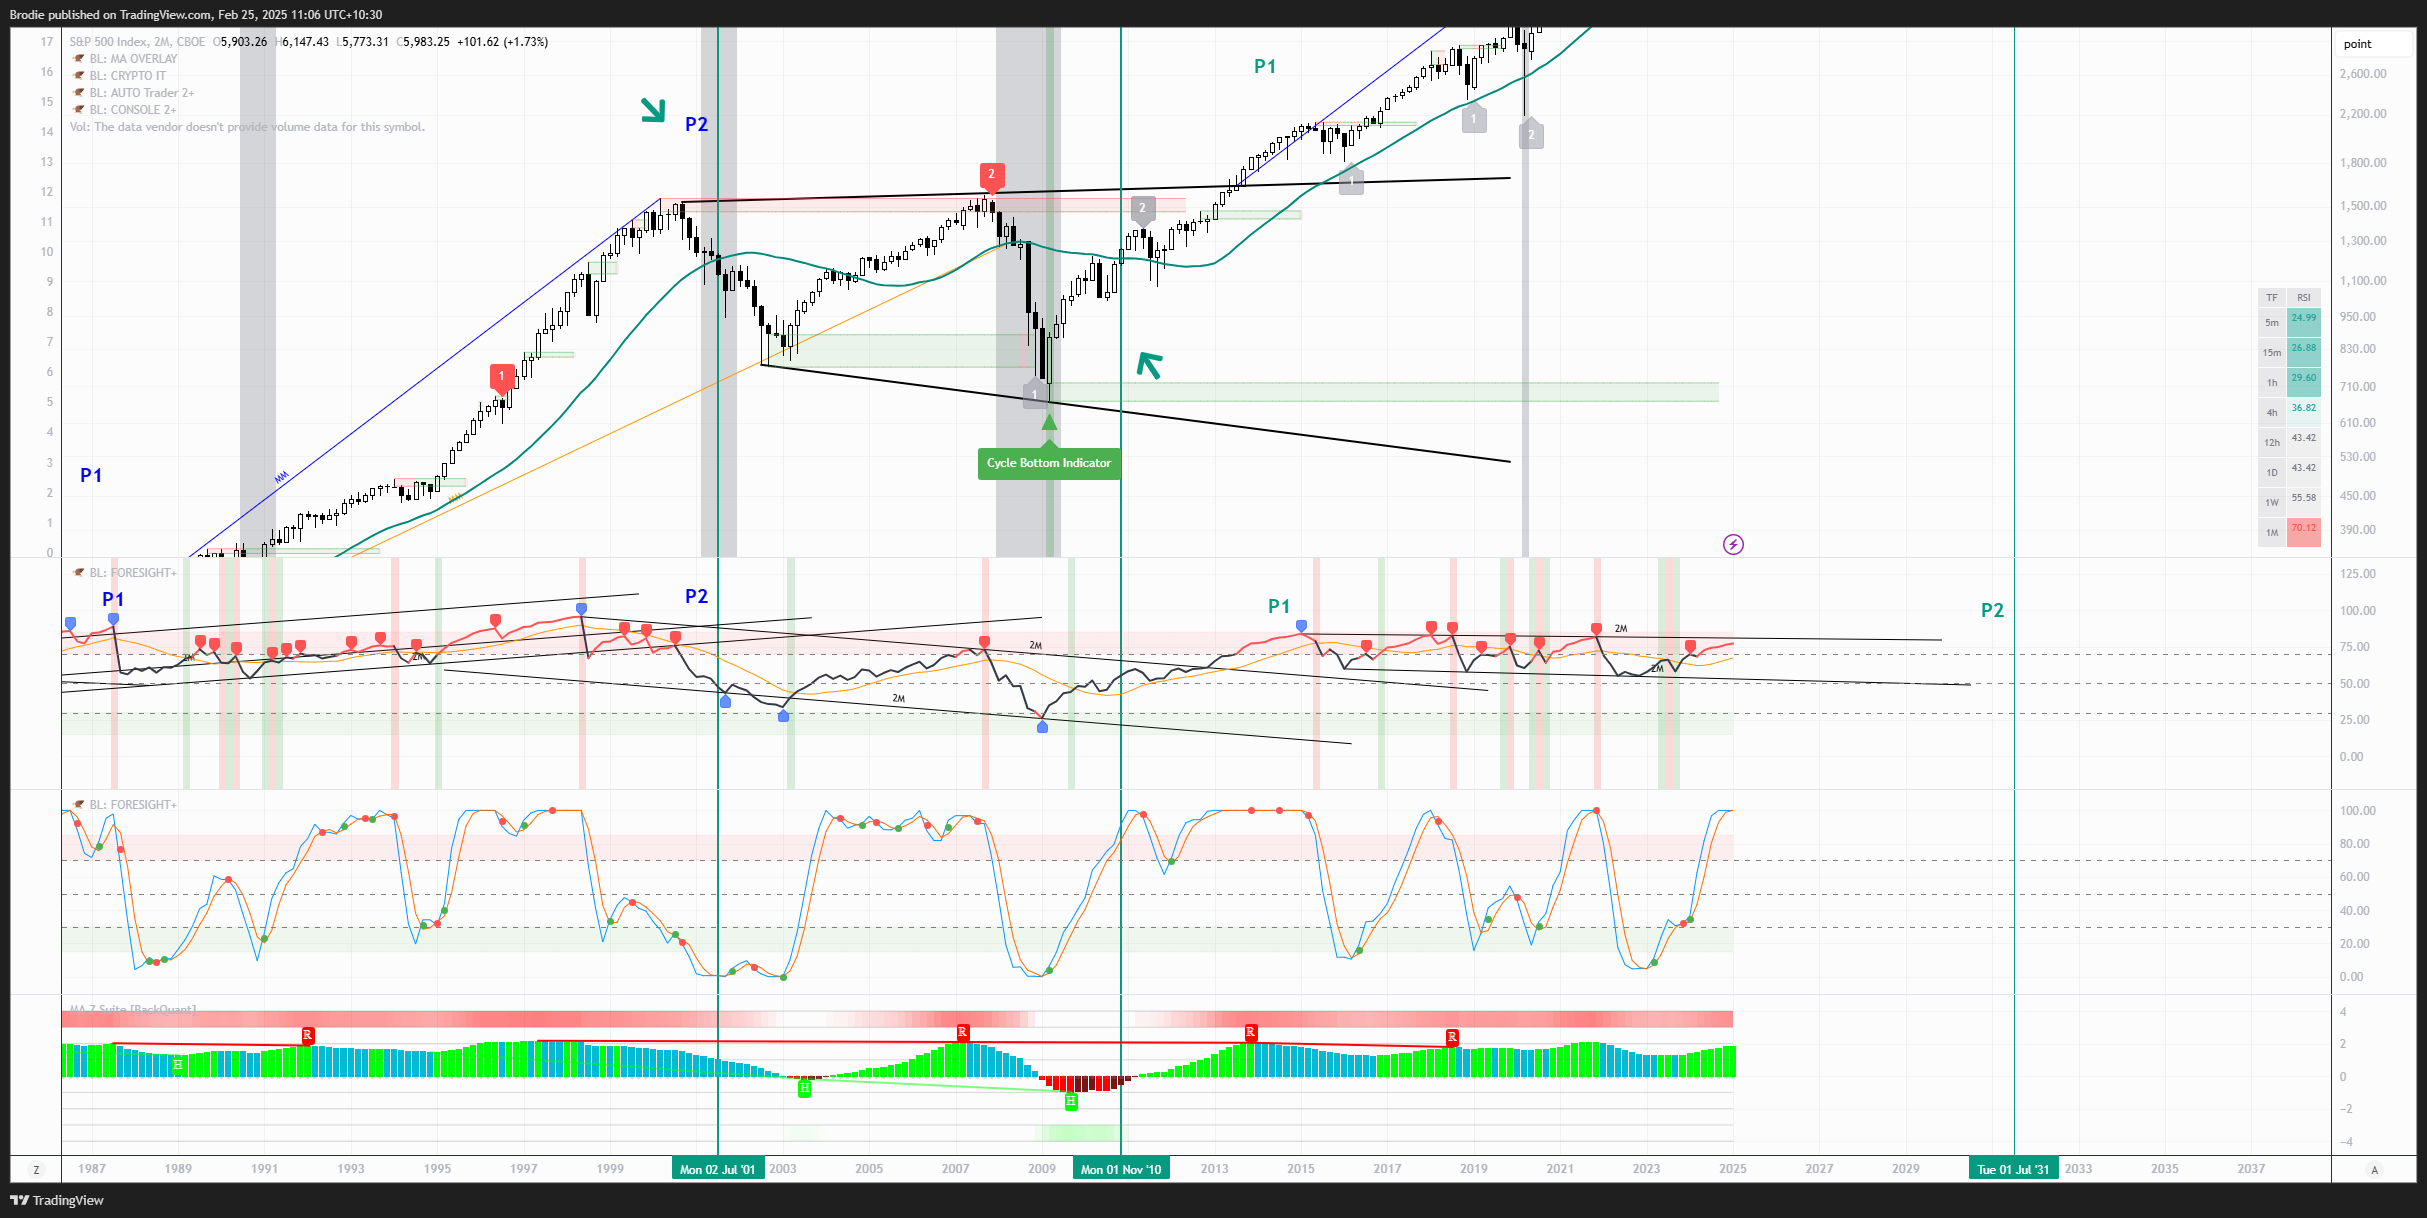Viewport: 2427px width, 1218px height.
Task: Click the 1,100.00 price axis label
Action: [2361, 281]
